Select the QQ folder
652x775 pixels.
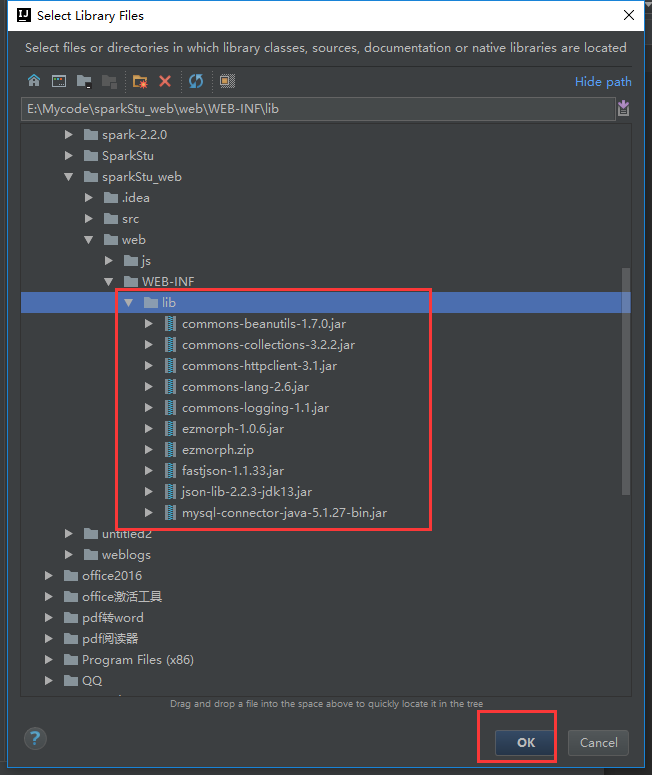[92, 681]
